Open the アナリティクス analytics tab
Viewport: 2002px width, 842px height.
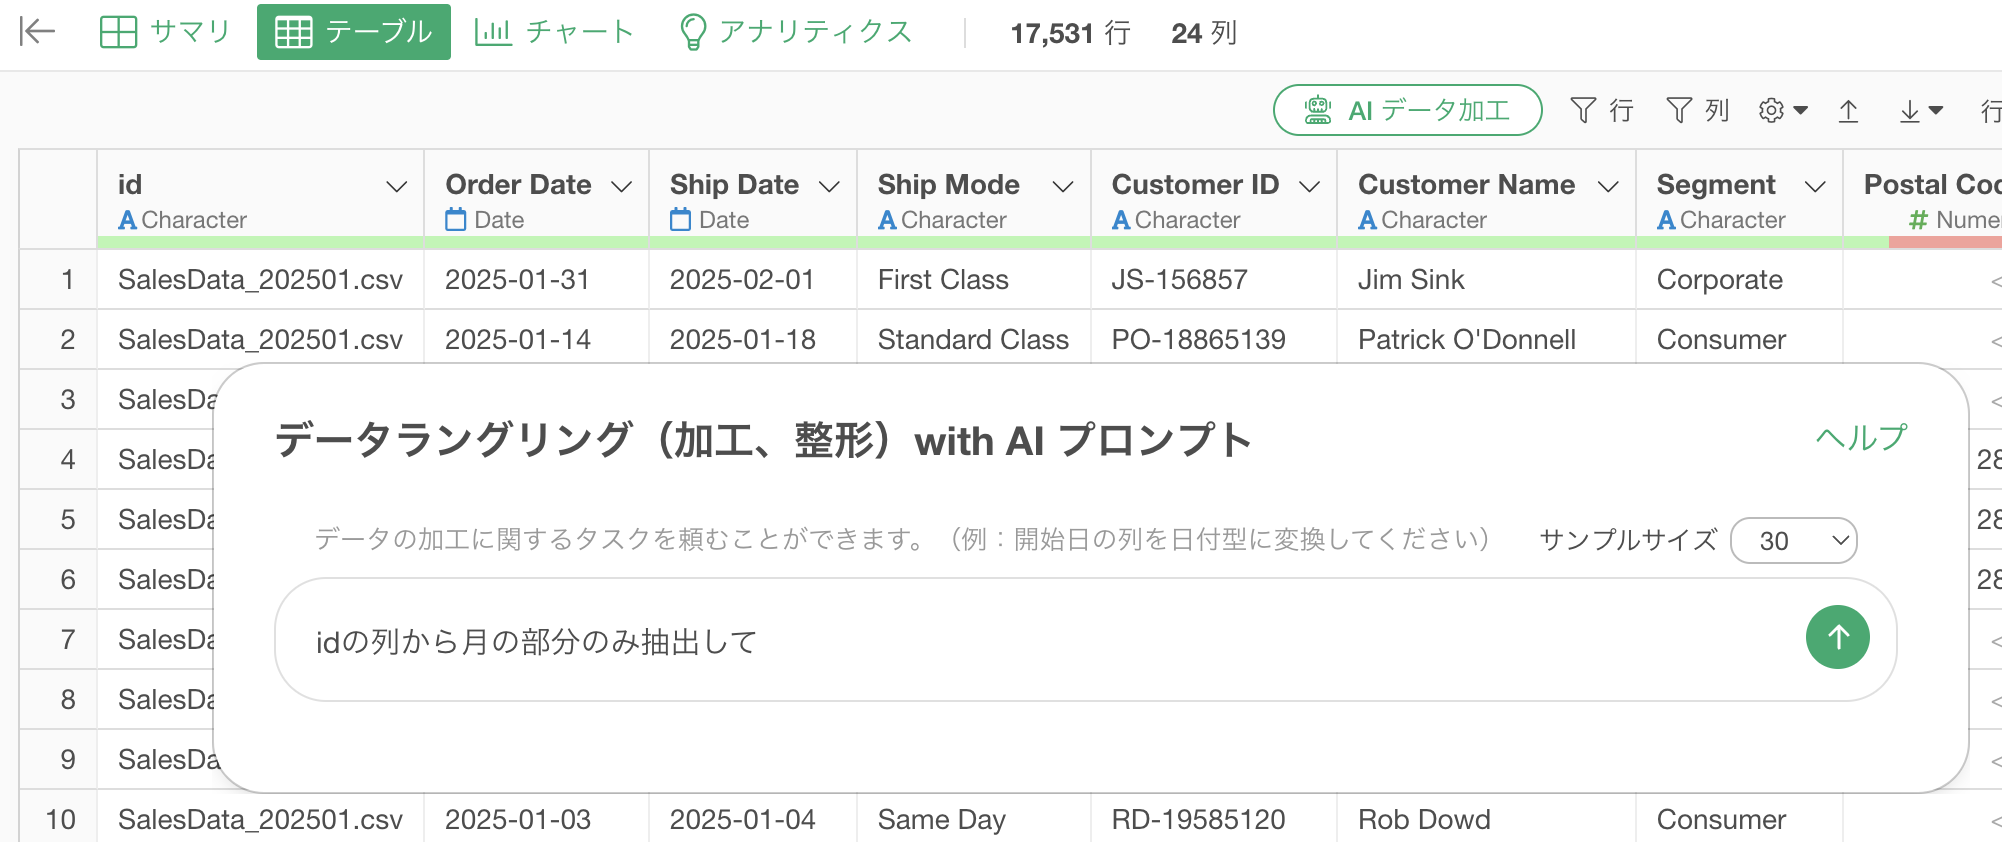coord(796,32)
